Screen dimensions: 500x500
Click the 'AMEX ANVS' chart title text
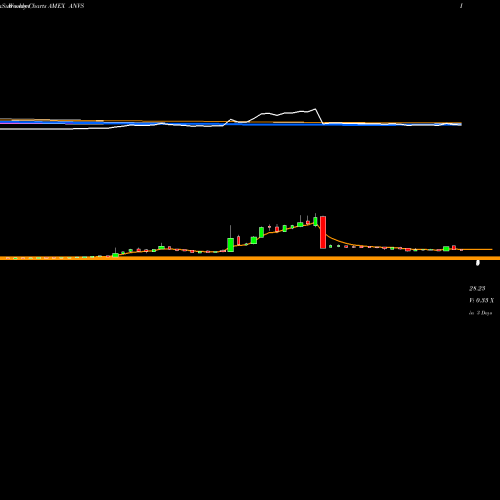point(66,6)
